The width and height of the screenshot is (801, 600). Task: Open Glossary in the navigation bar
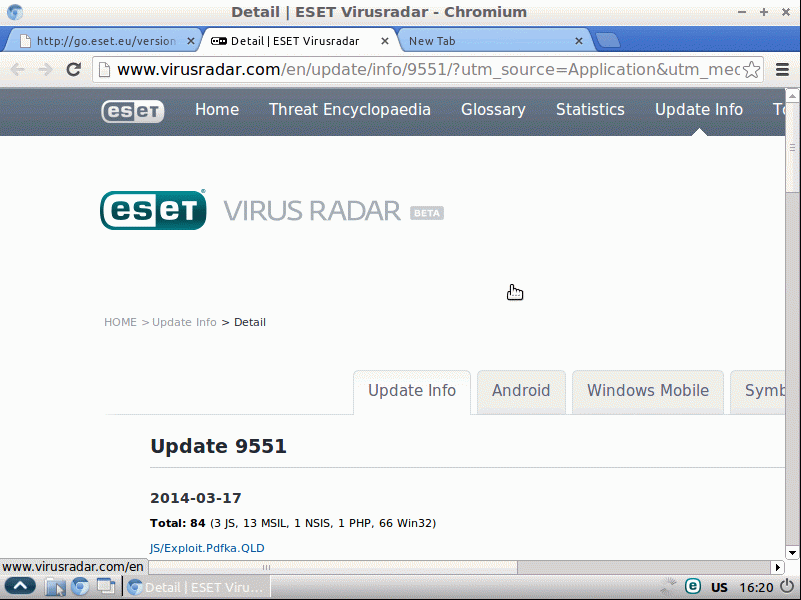493,109
